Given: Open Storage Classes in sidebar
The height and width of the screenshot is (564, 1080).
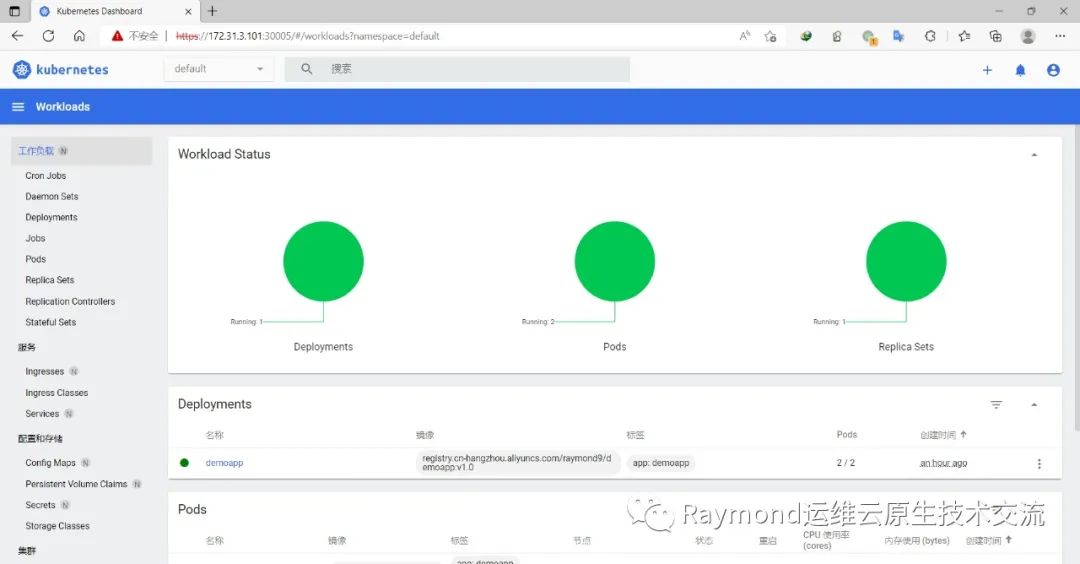Looking at the screenshot, I should pos(57,526).
